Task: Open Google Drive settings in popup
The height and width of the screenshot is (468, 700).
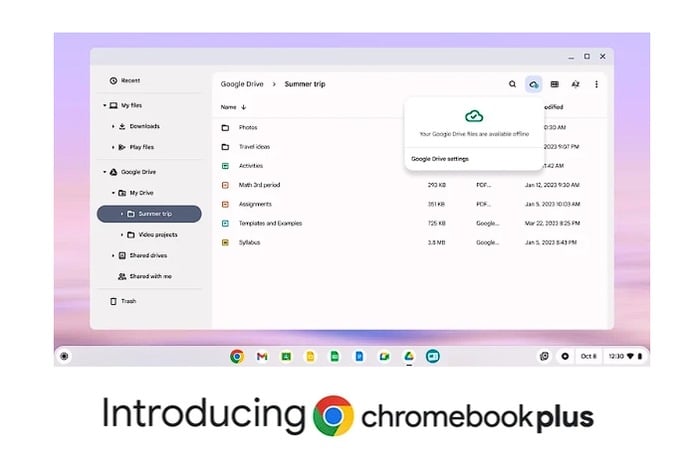Action: (x=440, y=159)
